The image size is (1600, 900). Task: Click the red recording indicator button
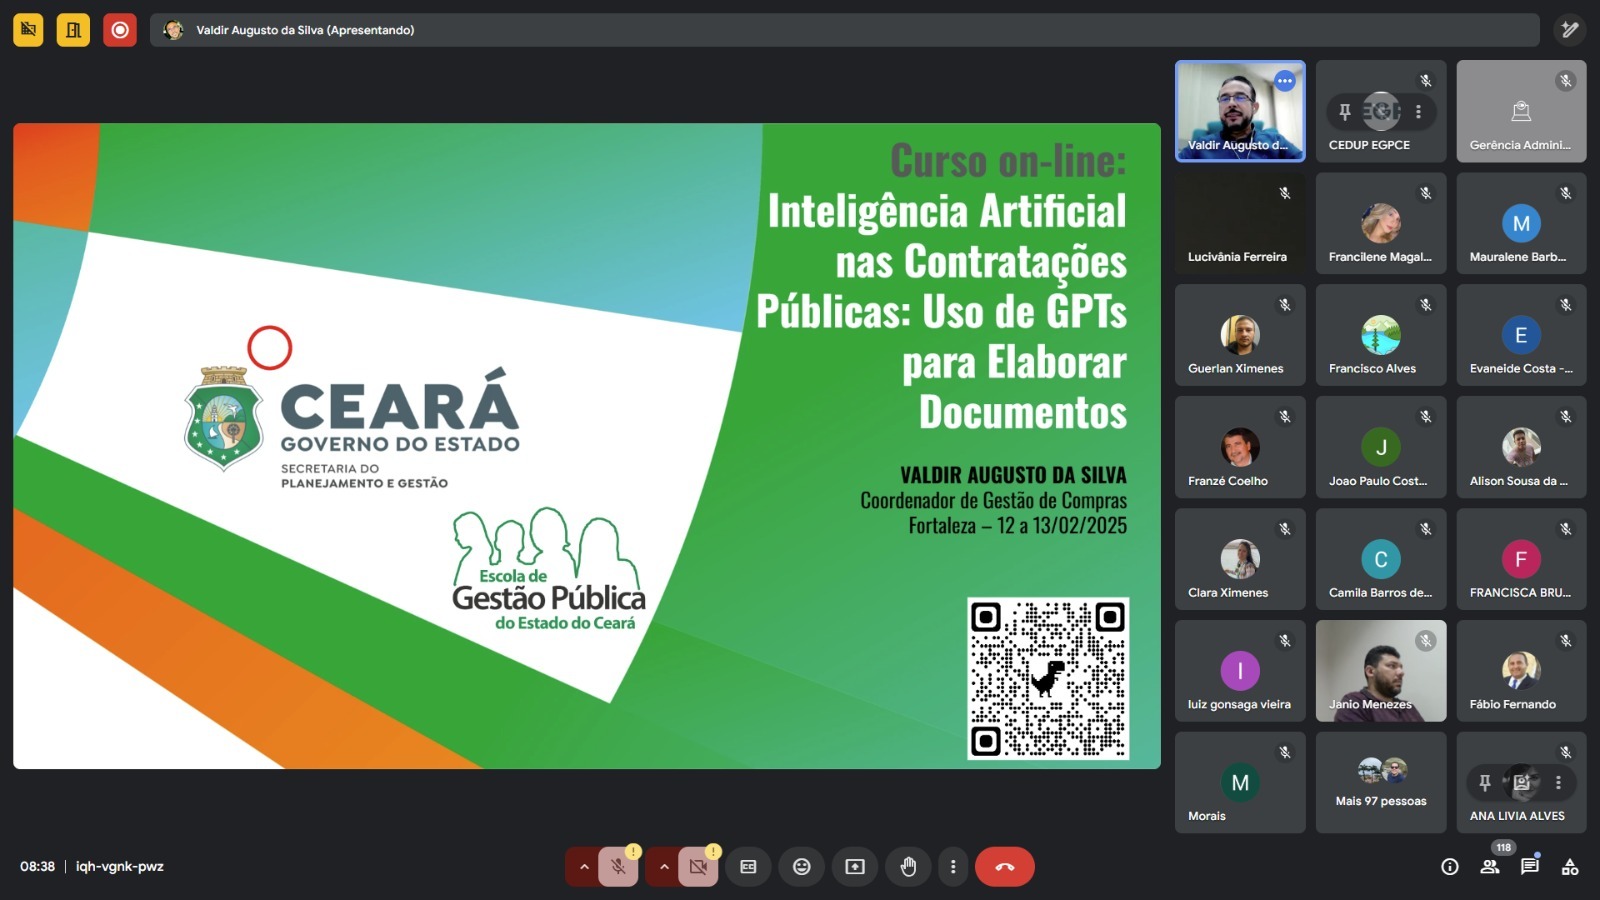(x=120, y=30)
